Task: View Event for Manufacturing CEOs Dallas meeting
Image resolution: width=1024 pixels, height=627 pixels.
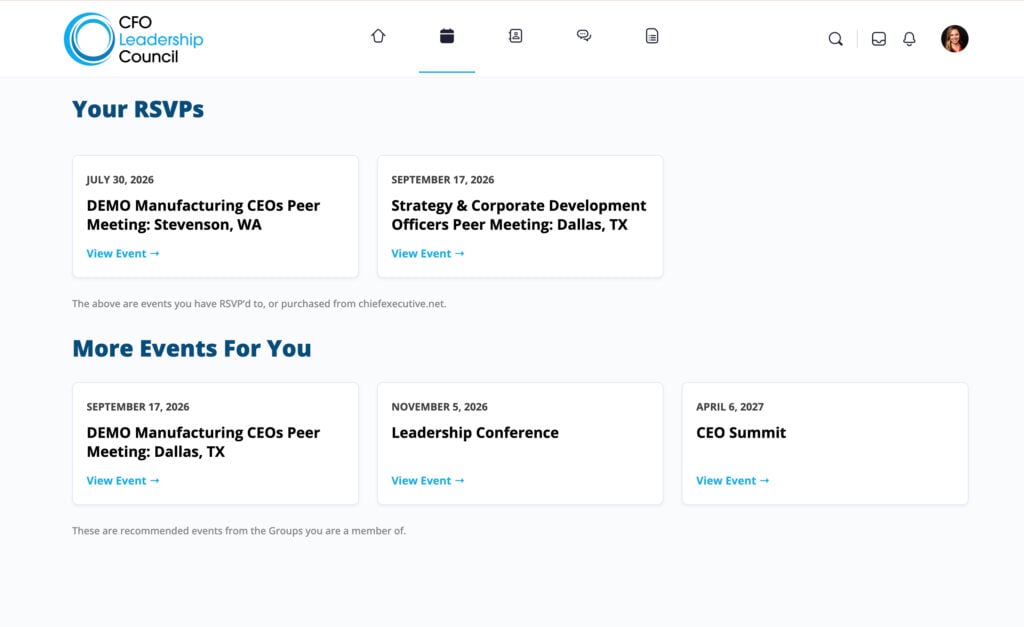Action: click(x=123, y=481)
